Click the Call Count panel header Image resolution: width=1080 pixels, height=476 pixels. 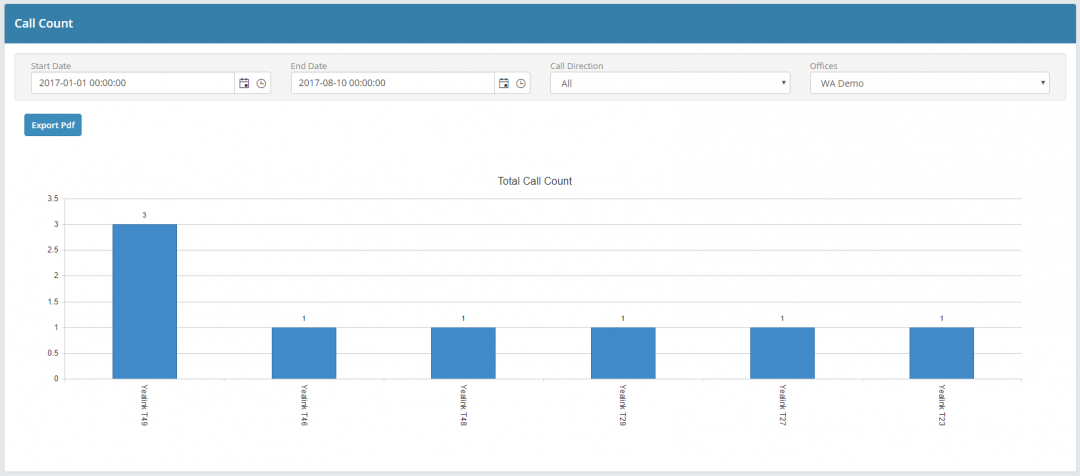pyautogui.click(x=43, y=22)
